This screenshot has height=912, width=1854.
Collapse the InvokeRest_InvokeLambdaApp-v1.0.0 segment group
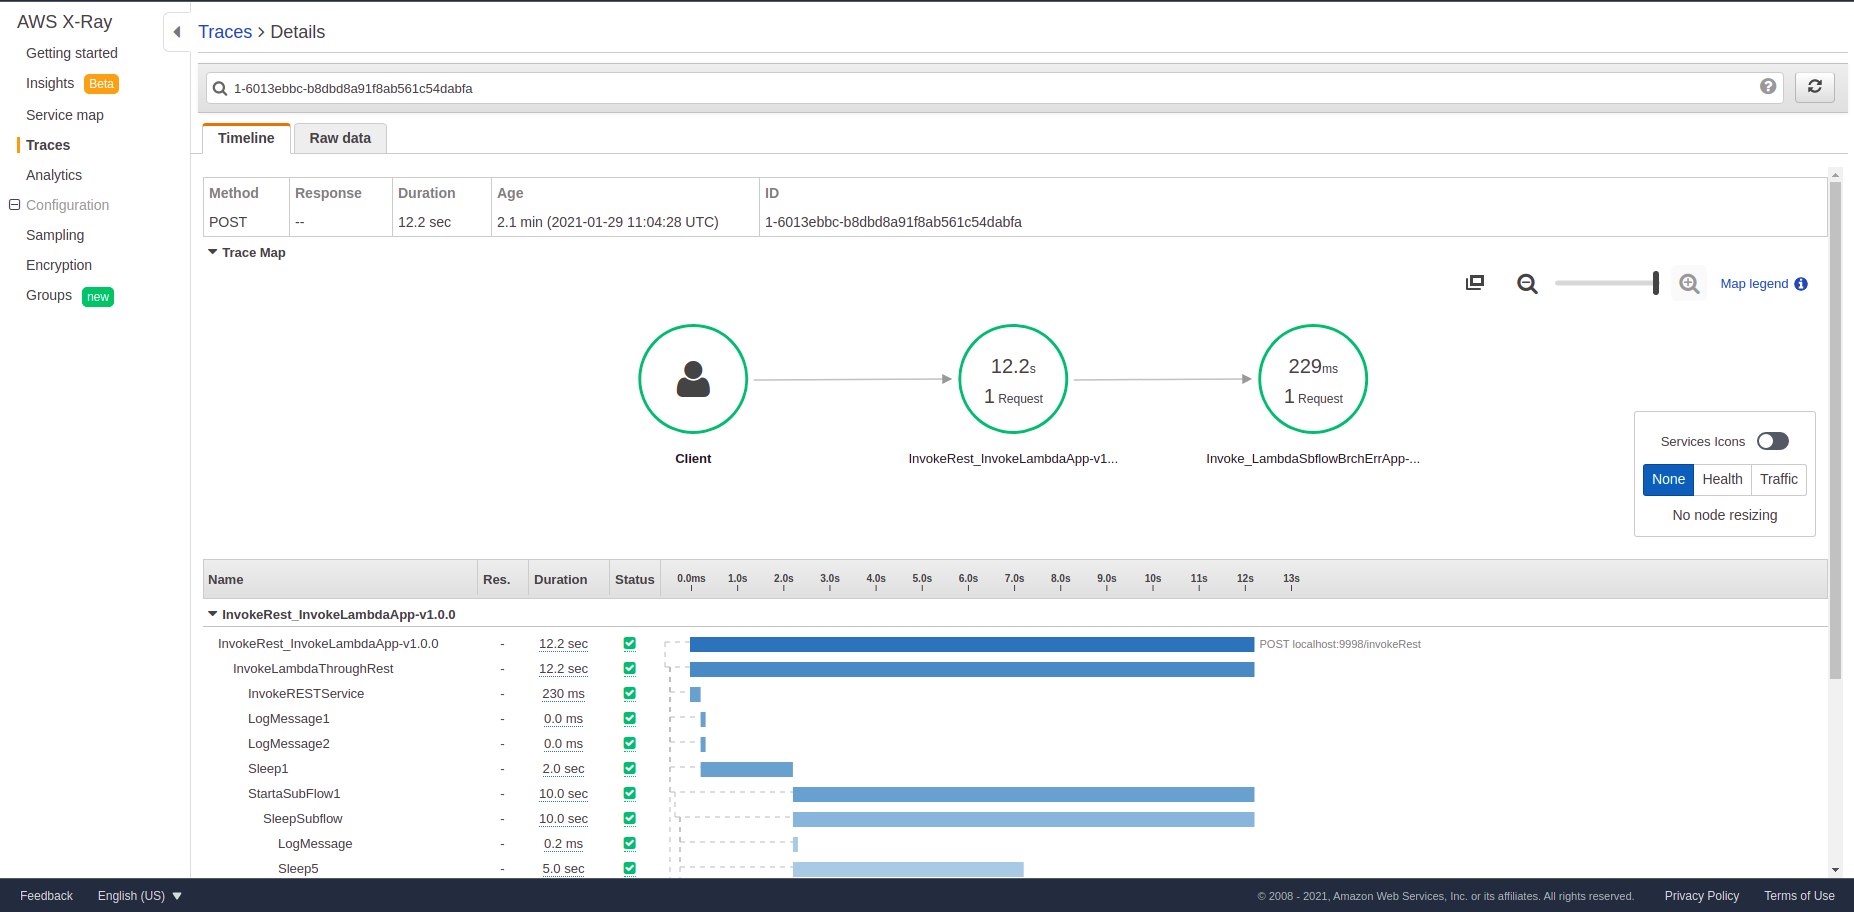(x=213, y=614)
